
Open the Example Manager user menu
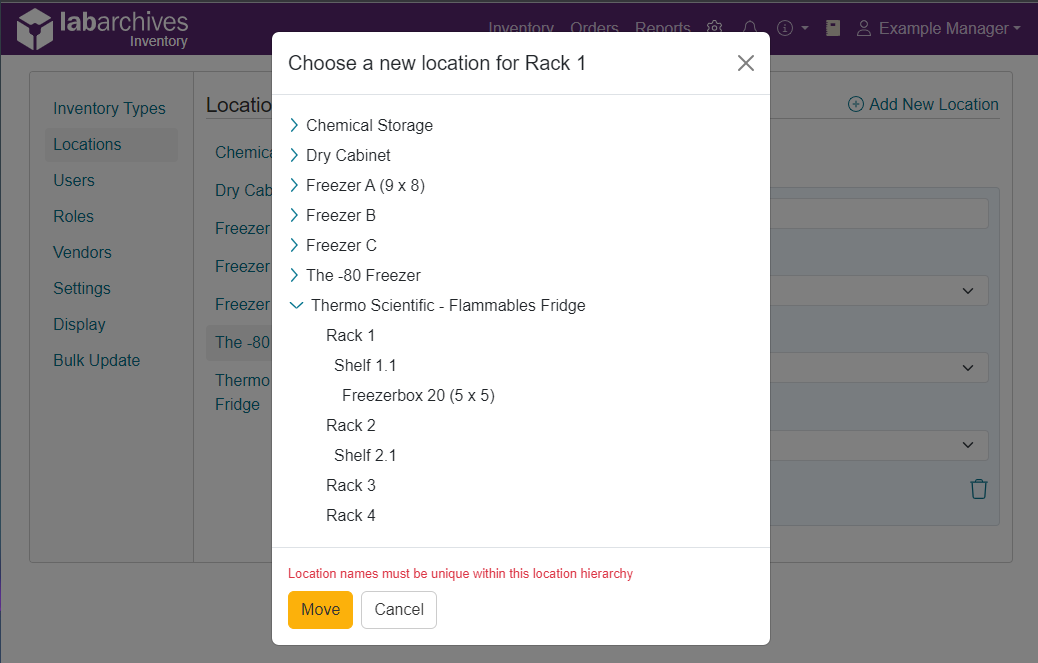click(938, 28)
